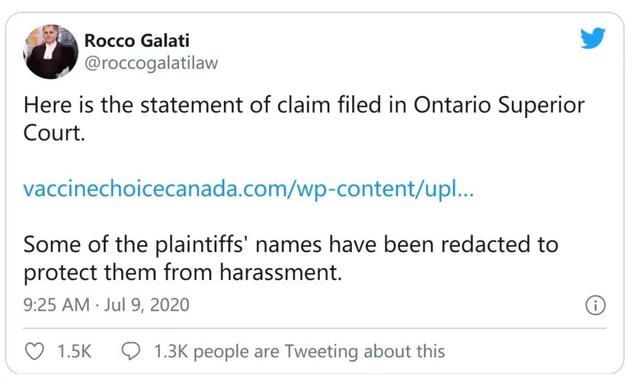Screen dimensions: 640x379
Task: Click the words 'Ontario Superior'
Action: (x=499, y=105)
